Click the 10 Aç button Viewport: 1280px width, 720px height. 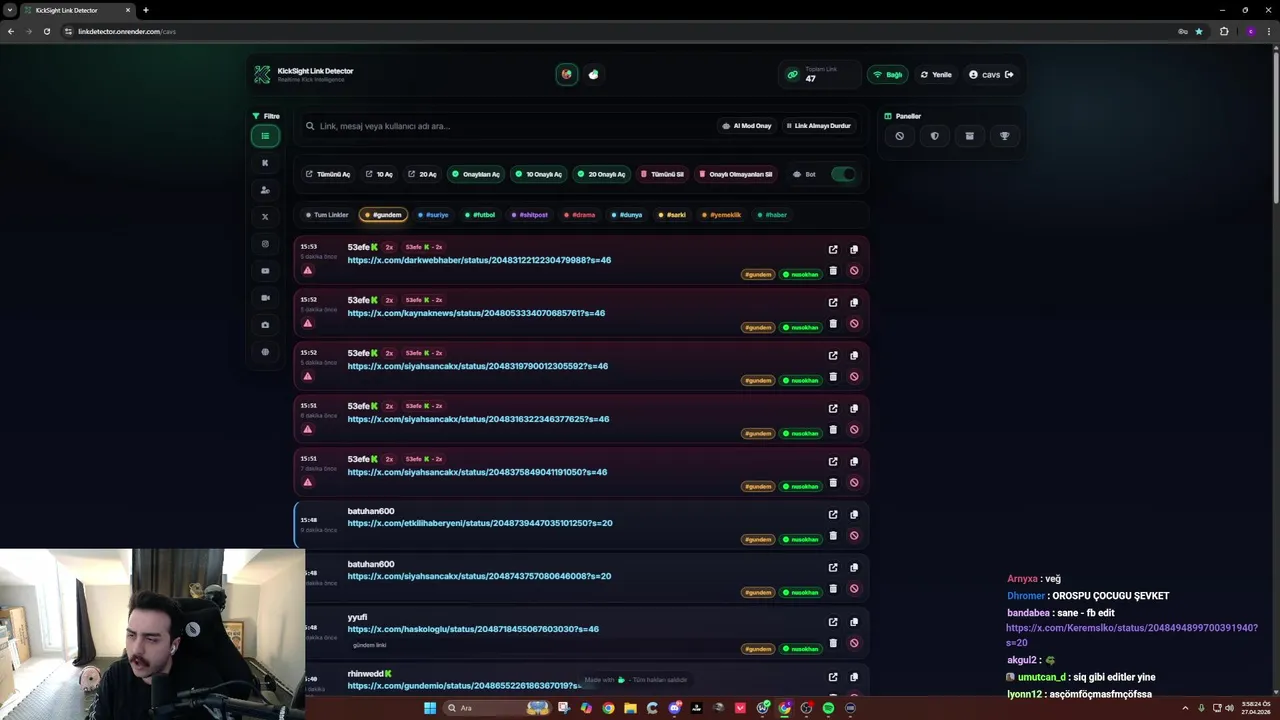point(379,174)
